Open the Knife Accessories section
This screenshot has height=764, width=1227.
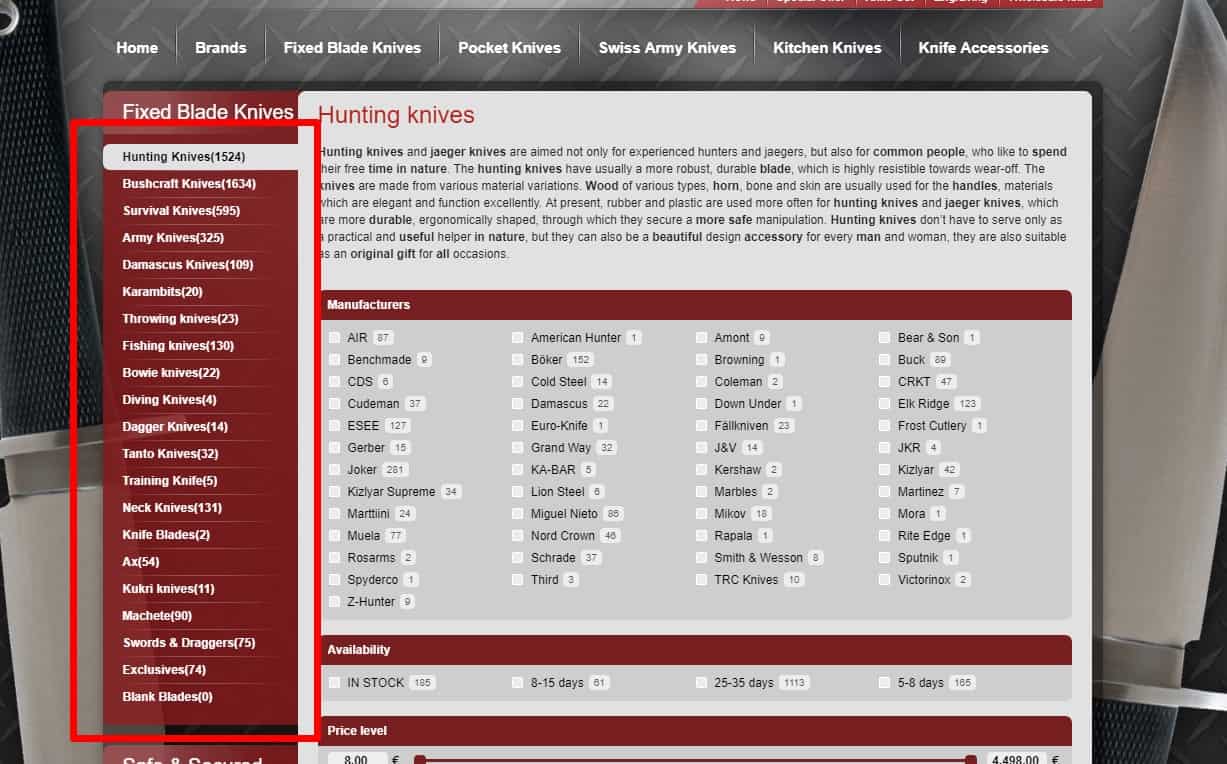coord(983,47)
